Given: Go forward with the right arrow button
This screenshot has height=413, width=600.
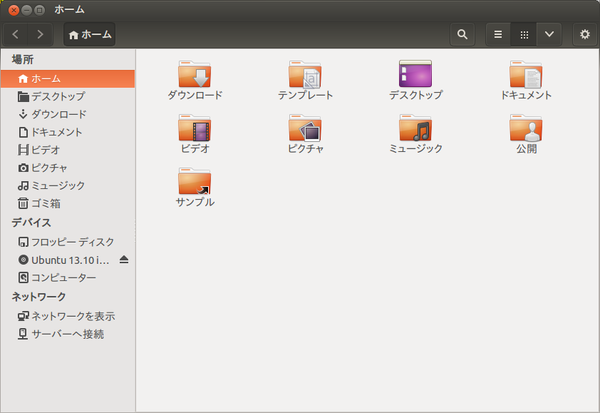Looking at the screenshot, I should [40, 34].
